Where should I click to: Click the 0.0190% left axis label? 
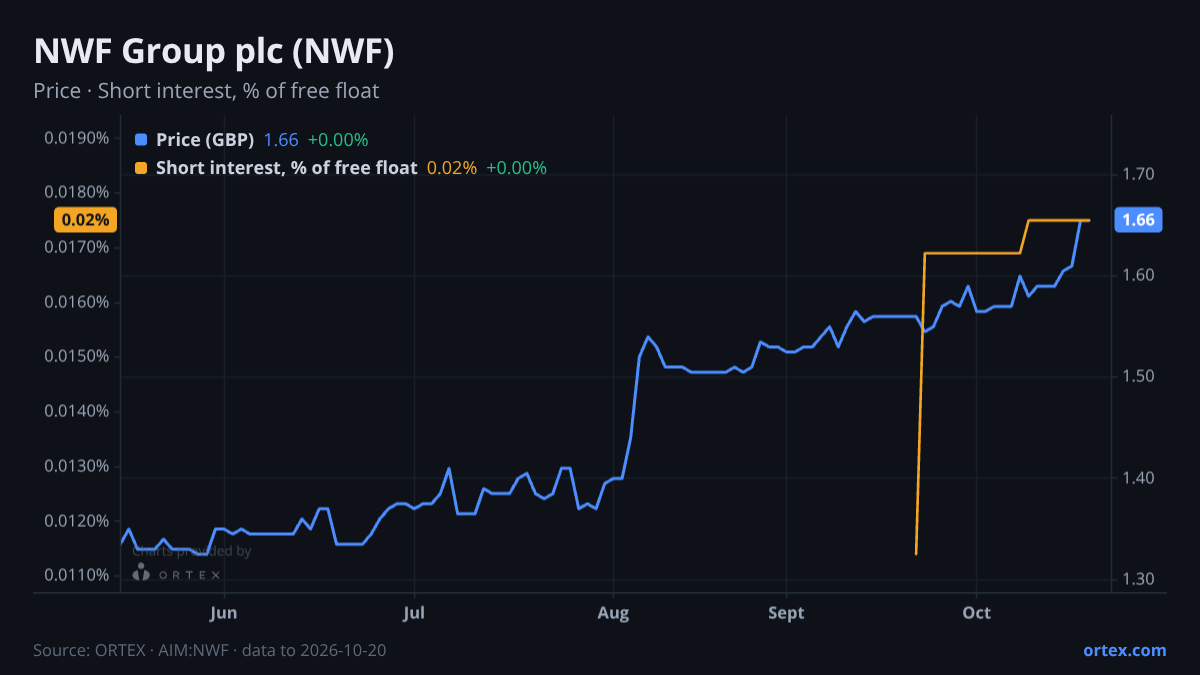tap(76, 138)
